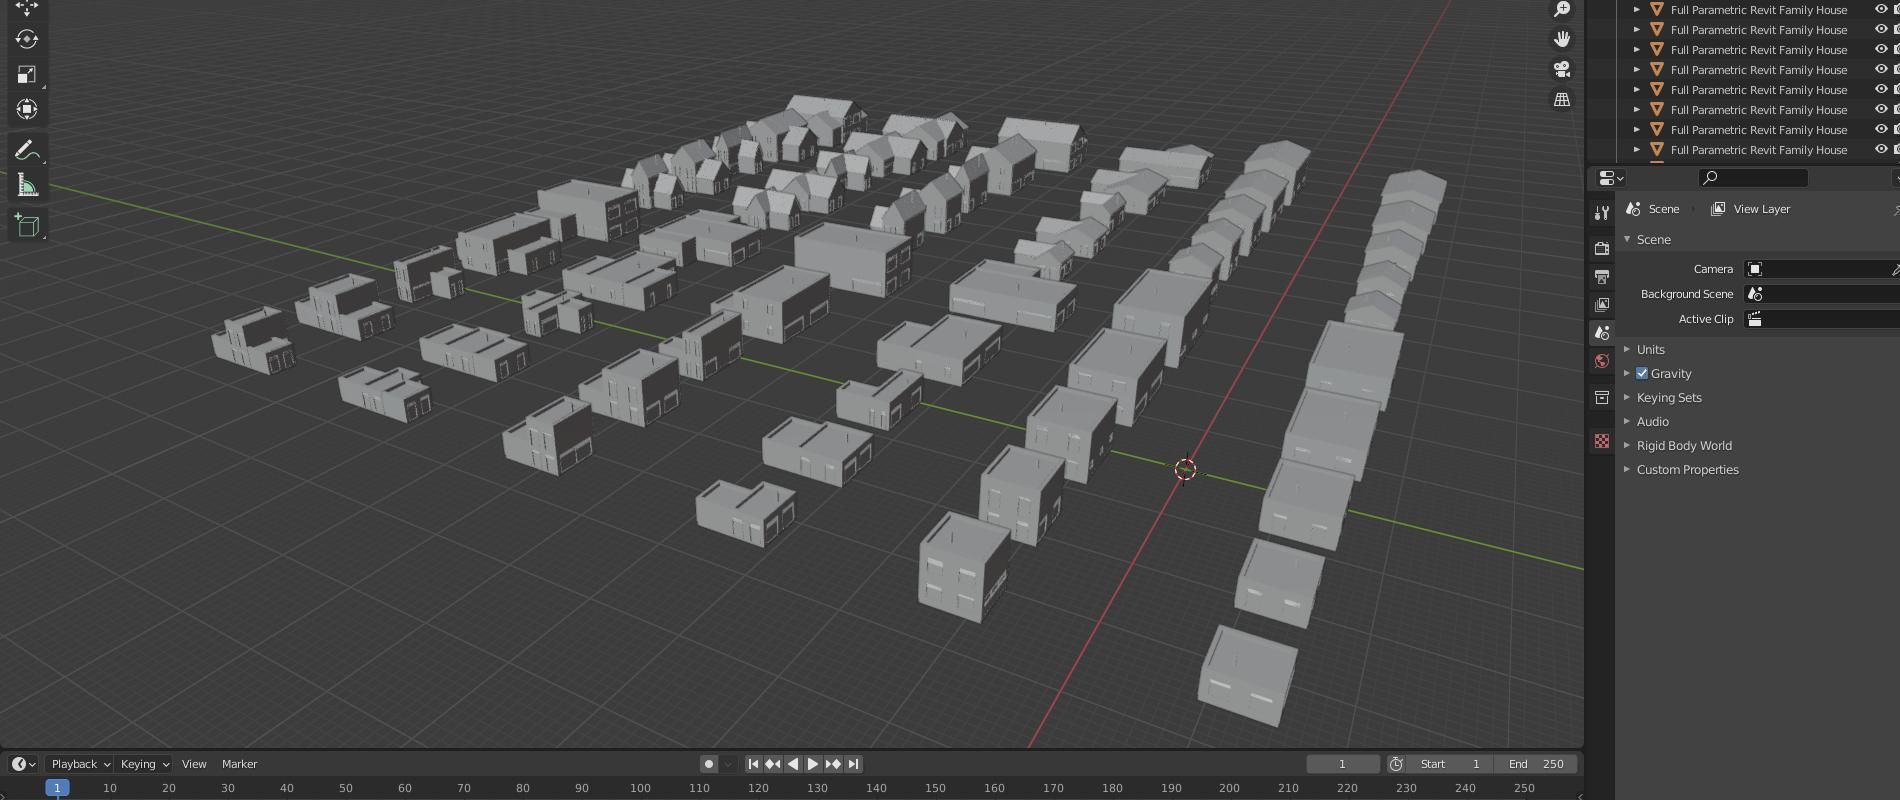
Task: Click the hand pan view gizmo
Action: 1561,39
